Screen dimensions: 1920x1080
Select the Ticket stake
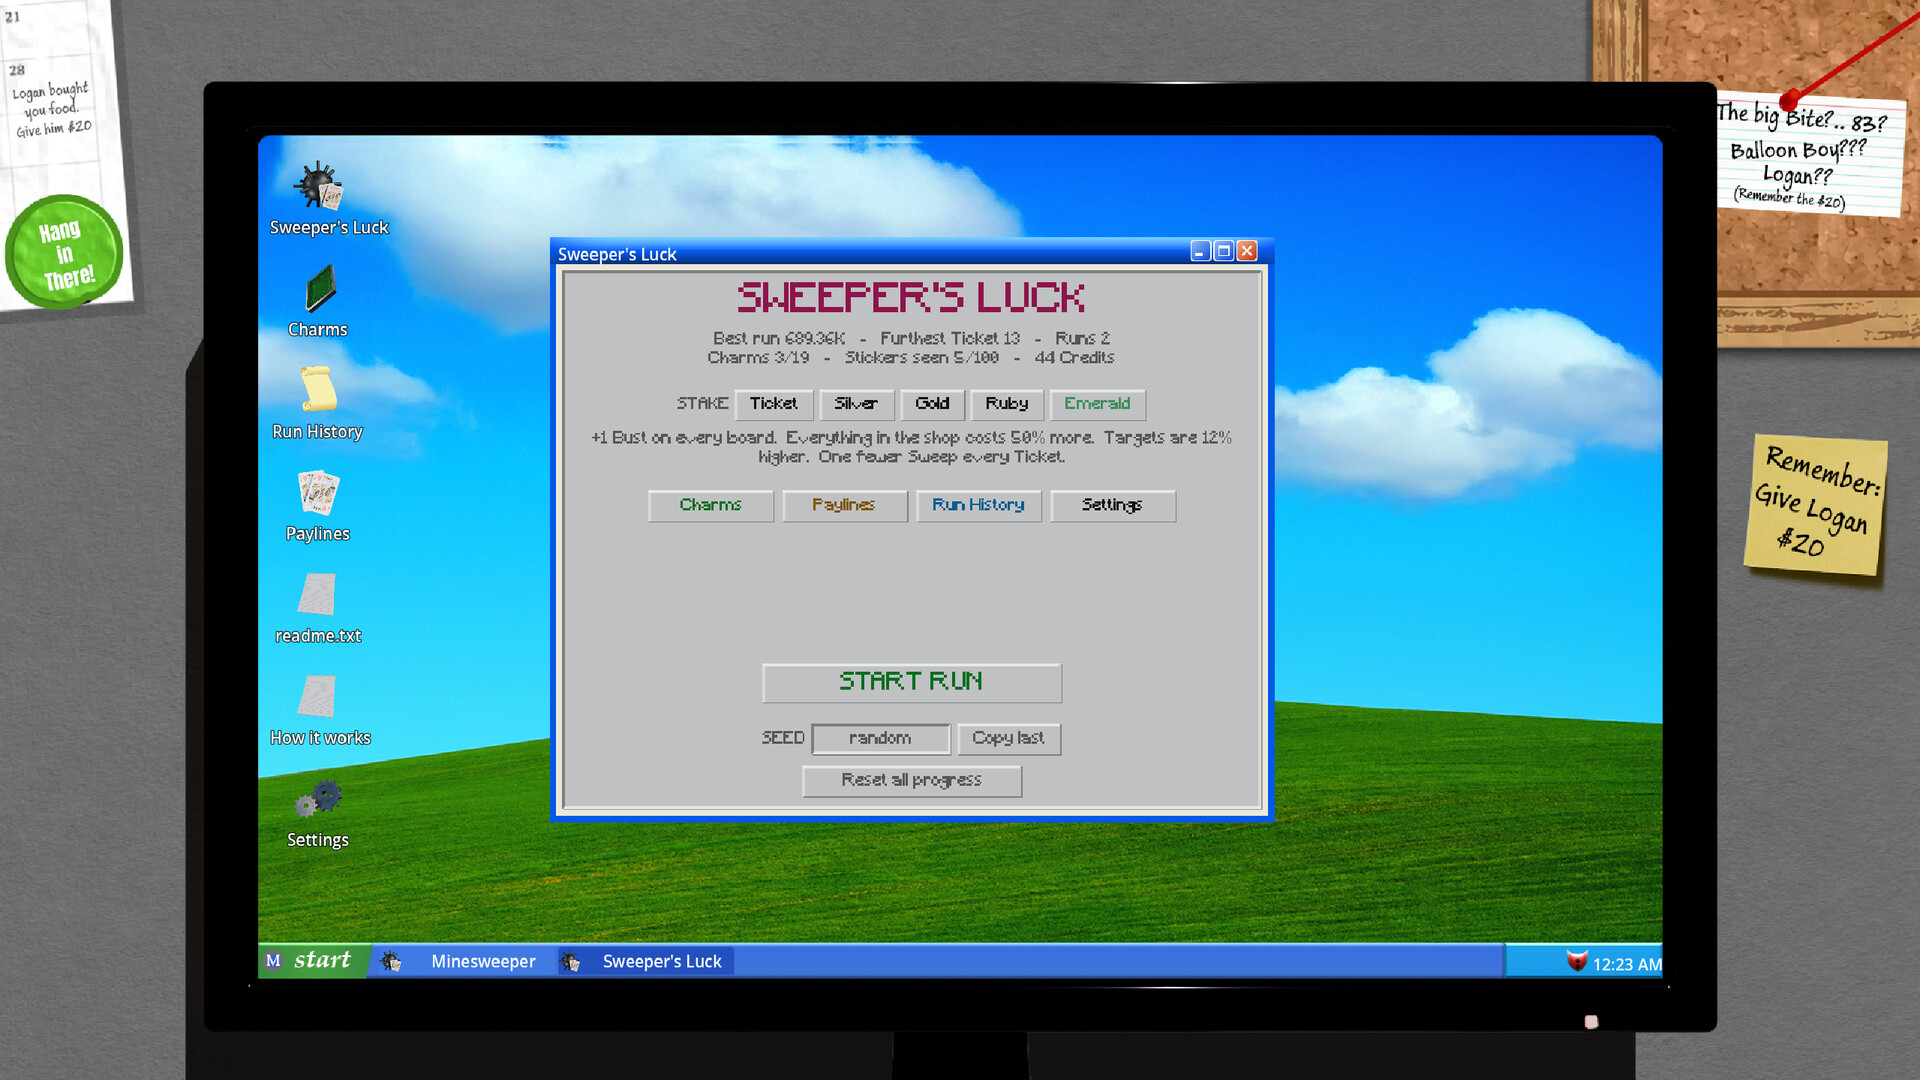pyautogui.click(x=774, y=404)
